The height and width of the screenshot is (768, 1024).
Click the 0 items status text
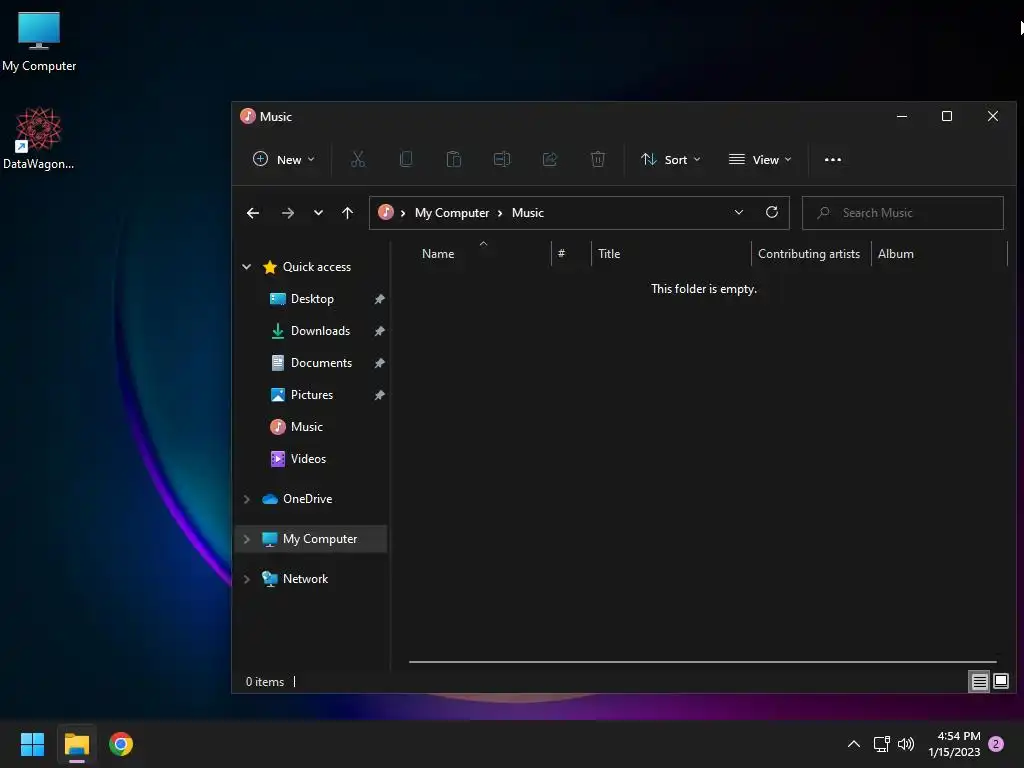click(x=265, y=682)
